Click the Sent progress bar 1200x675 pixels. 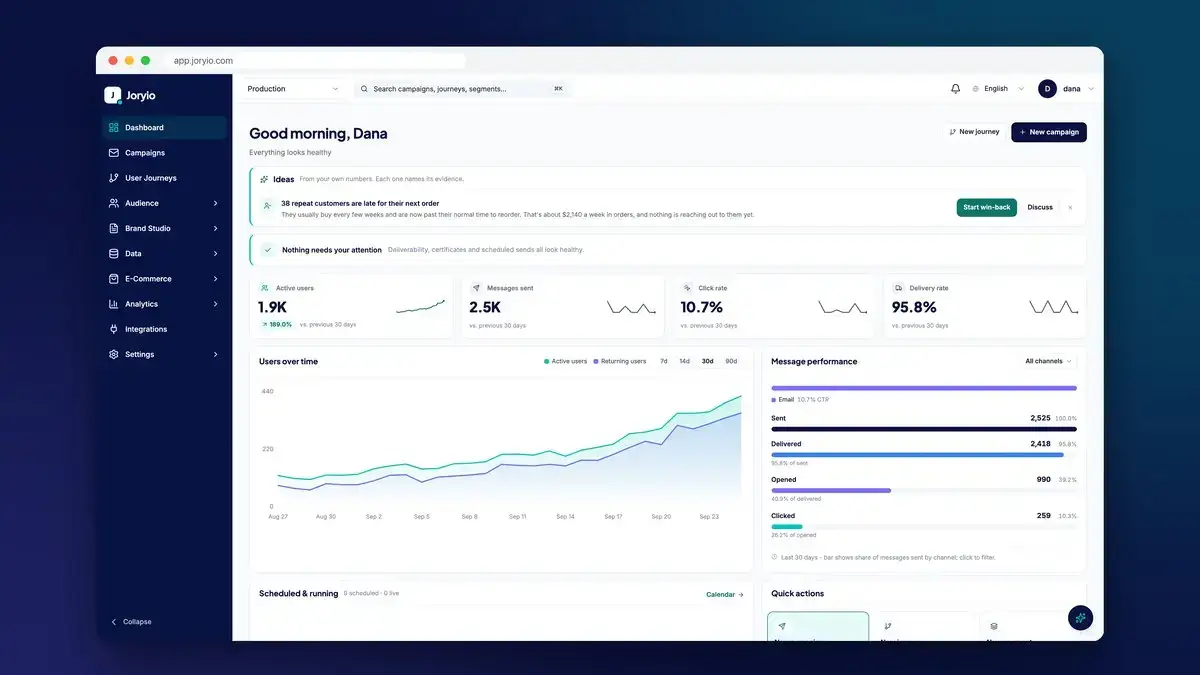point(924,429)
